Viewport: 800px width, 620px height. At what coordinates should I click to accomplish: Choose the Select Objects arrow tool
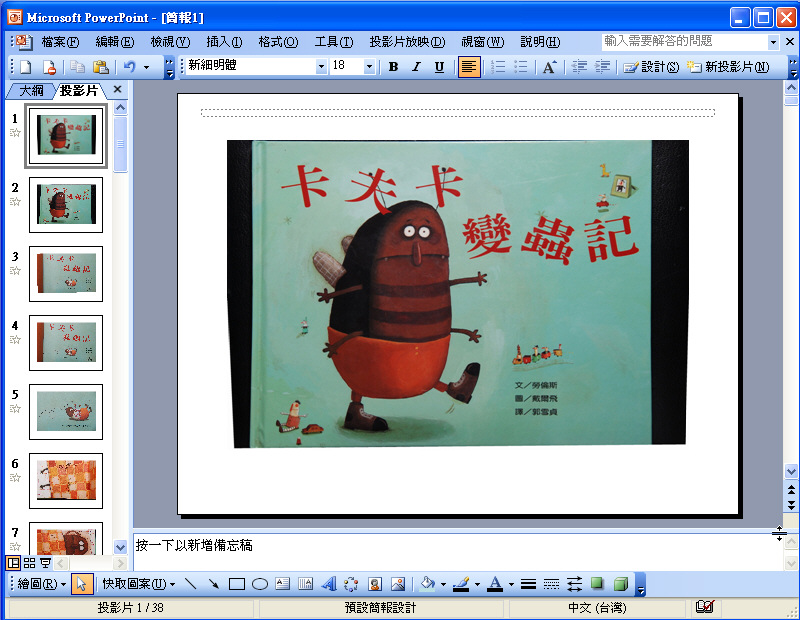pyautogui.click(x=82, y=584)
